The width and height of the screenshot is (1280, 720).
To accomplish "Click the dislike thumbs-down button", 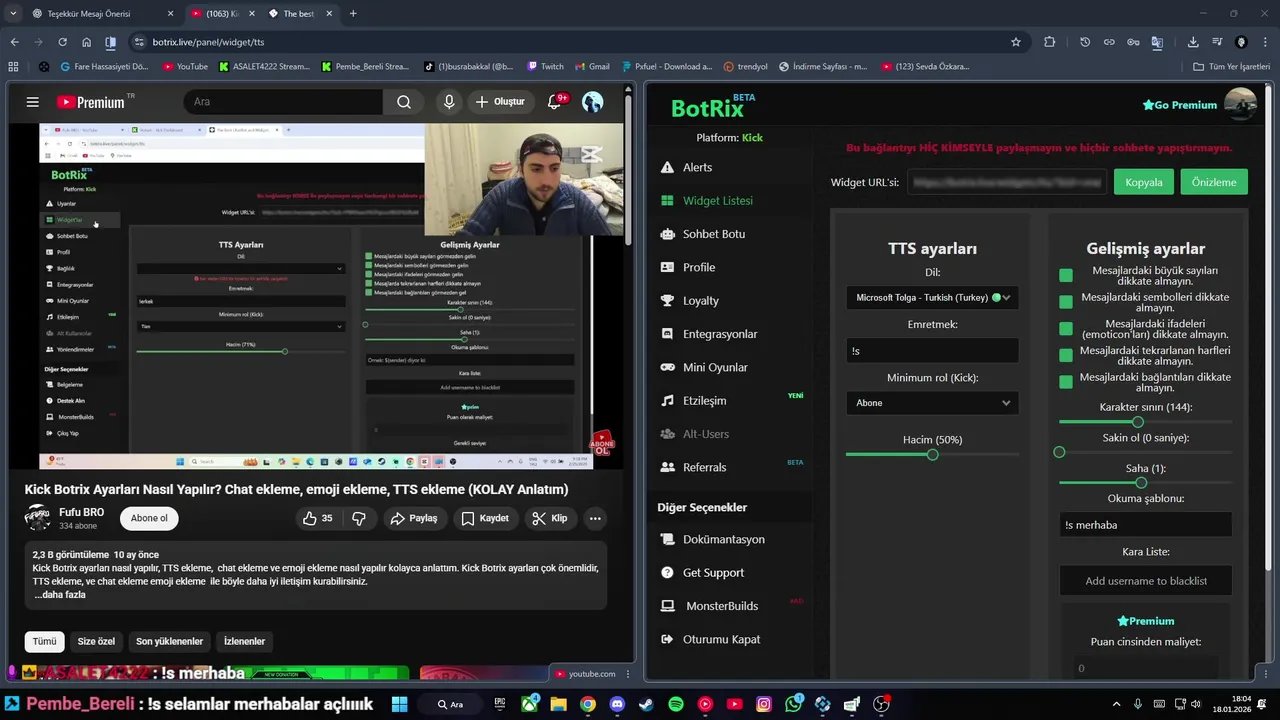I will click(x=359, y=518).
